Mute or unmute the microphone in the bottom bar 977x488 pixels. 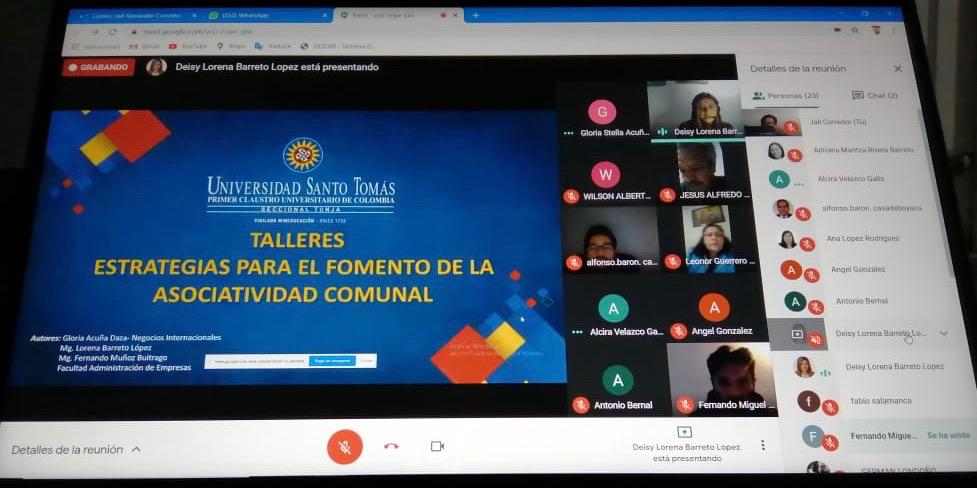point(345,447)
